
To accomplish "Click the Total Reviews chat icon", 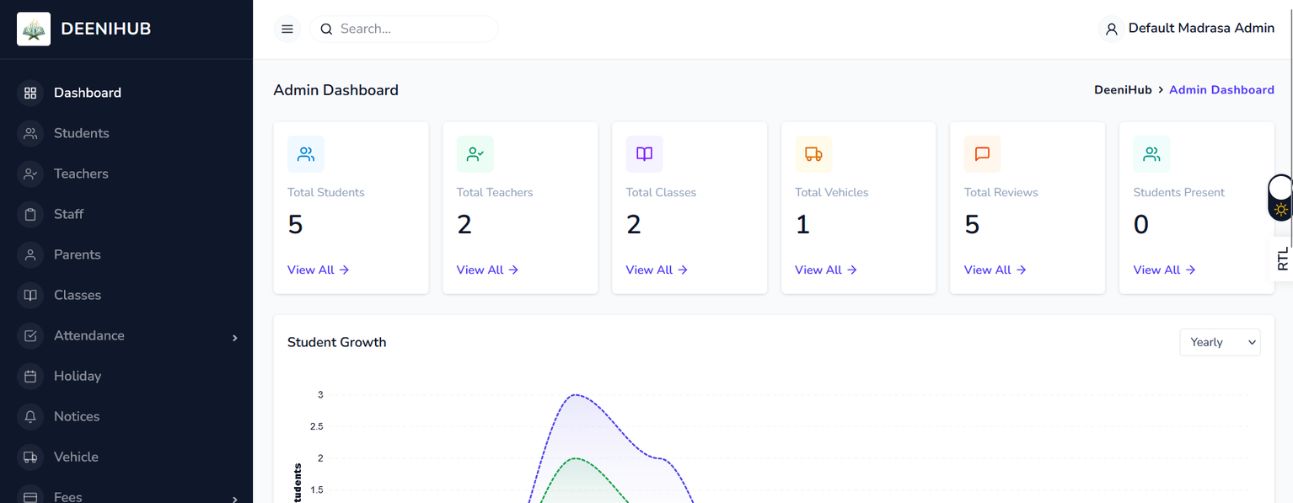I will (982, 154).
